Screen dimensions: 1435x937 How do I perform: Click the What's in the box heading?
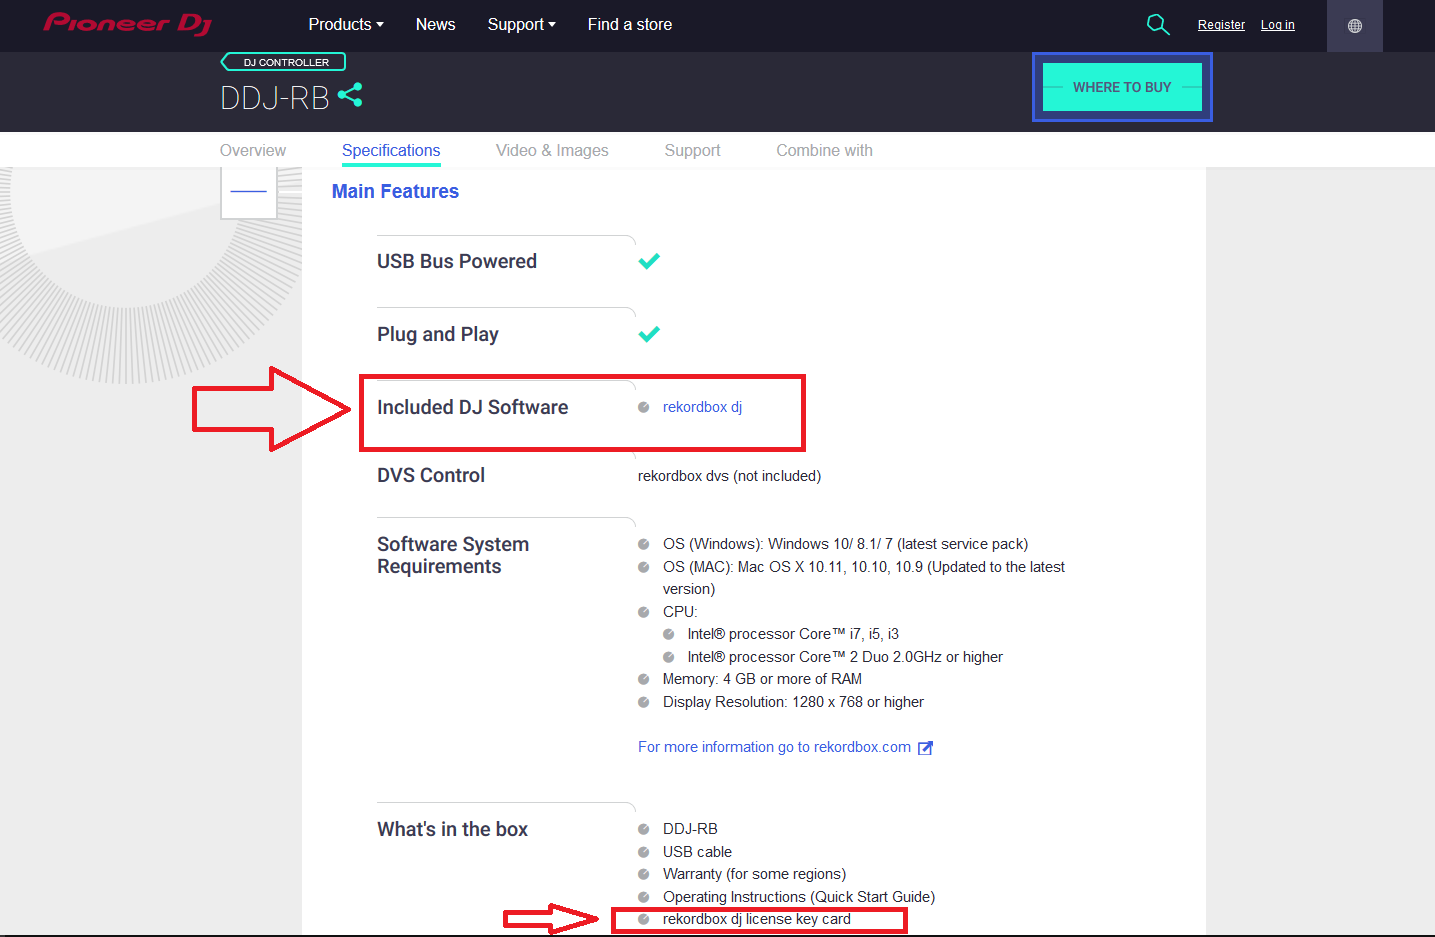point(452,829)
